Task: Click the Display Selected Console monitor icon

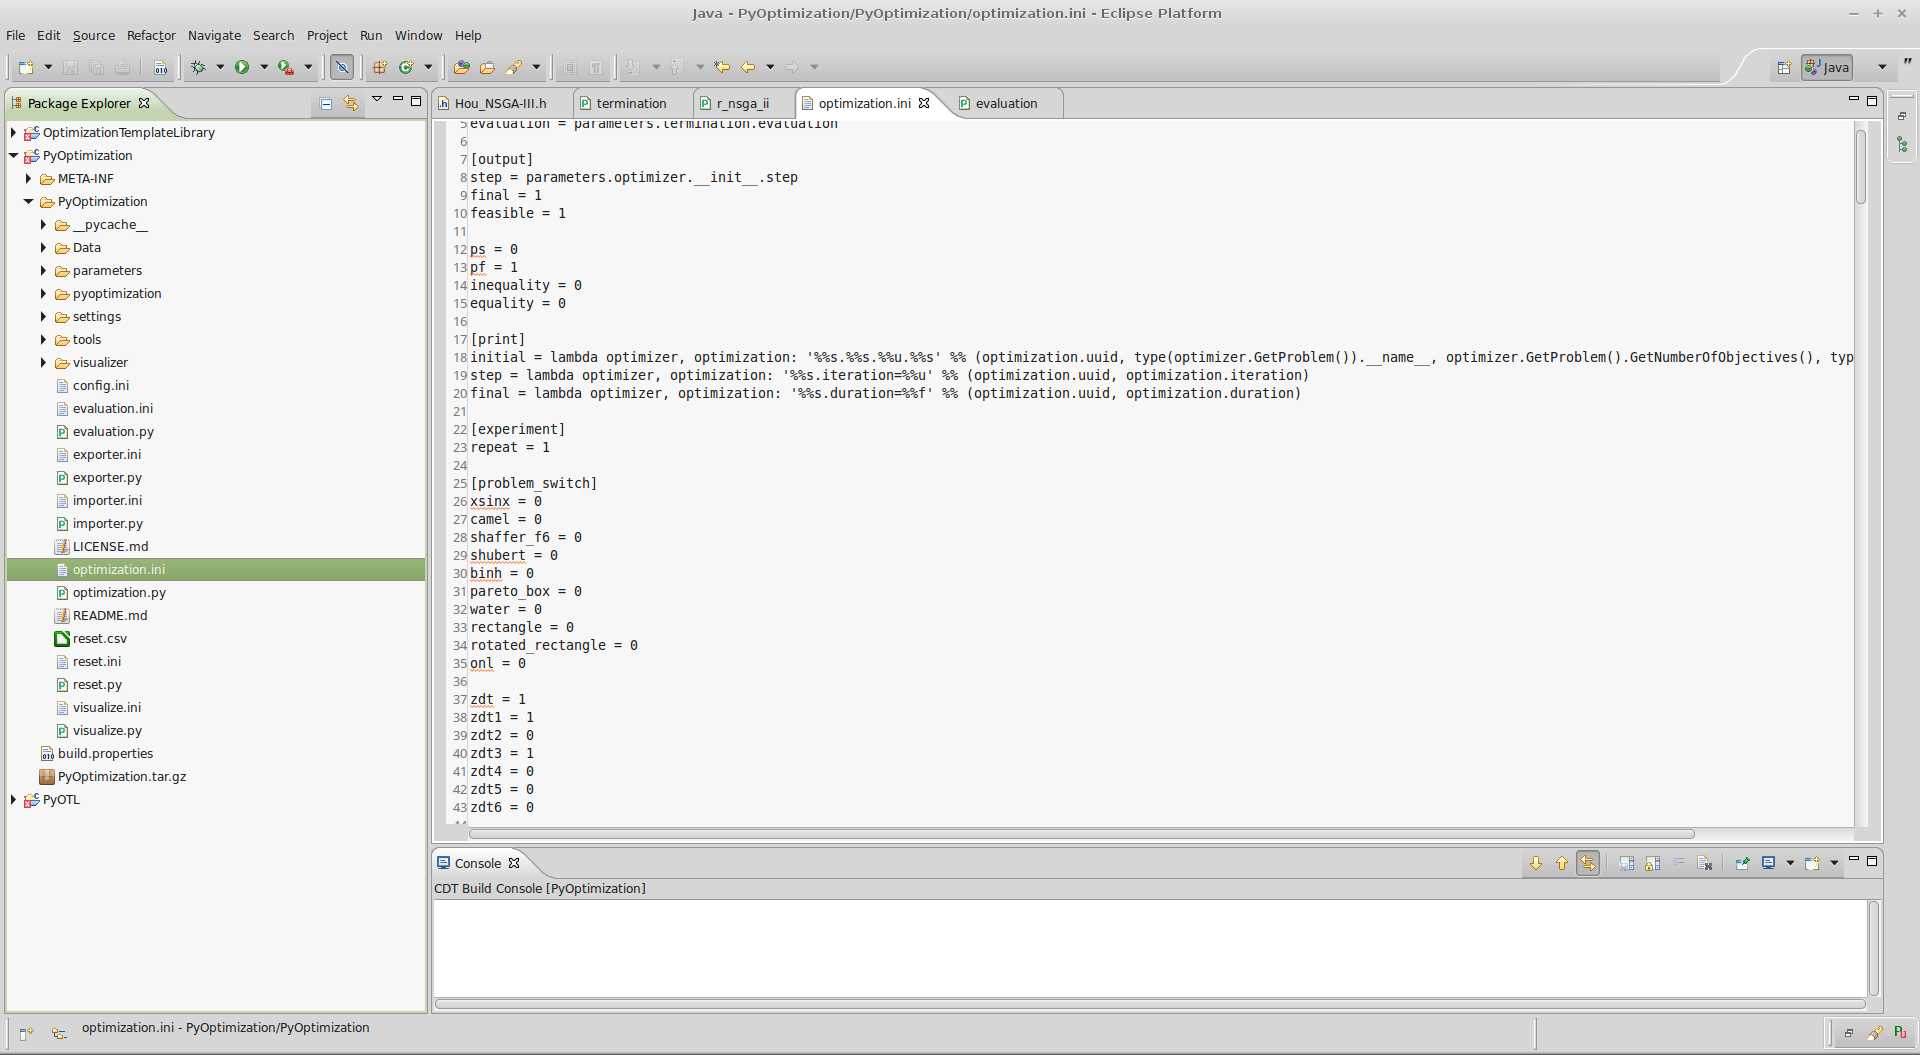Action: click(x=1768, y=863)
